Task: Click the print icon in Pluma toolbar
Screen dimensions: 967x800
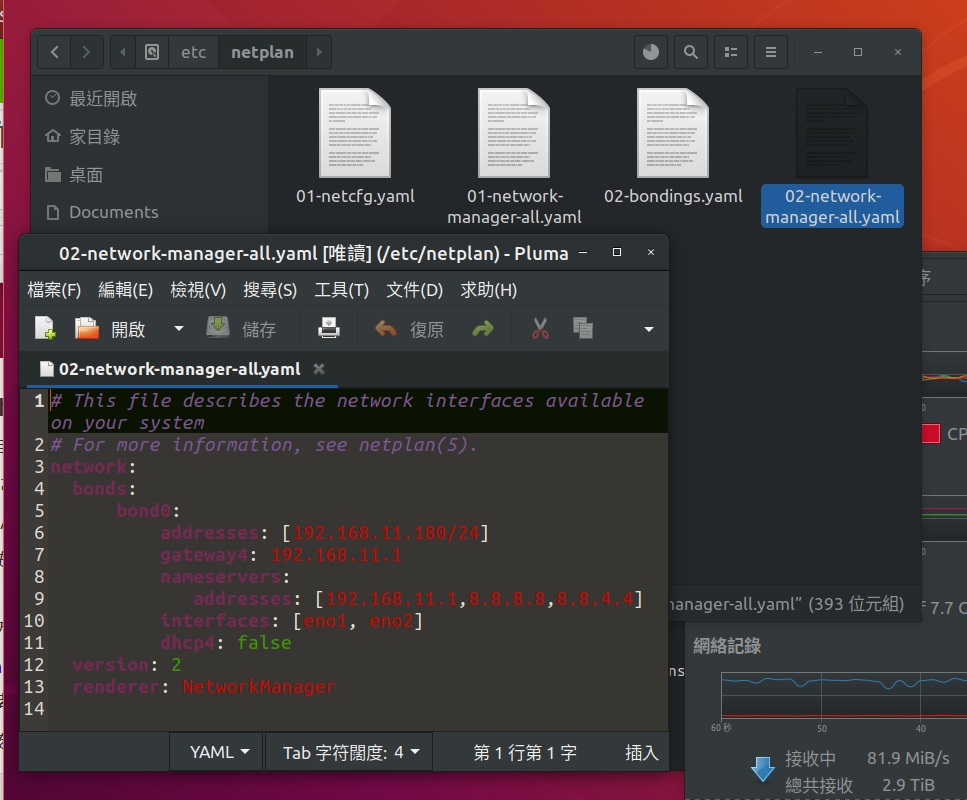Action: tap(329, 328)
